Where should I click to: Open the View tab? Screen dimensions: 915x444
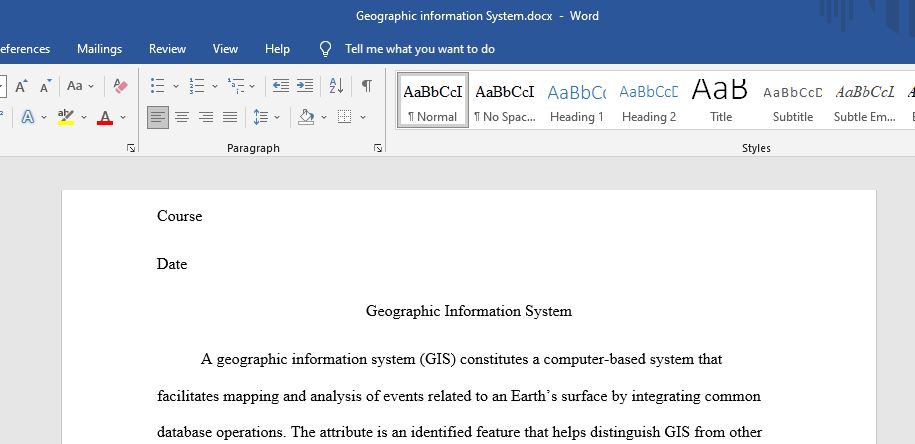pyautogui.click(x=225, y=49)
